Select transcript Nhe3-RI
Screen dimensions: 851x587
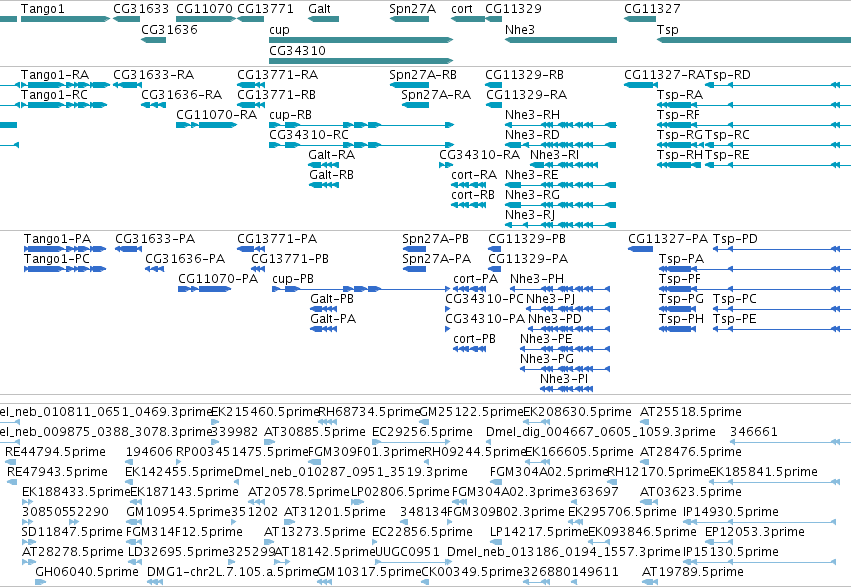coord(554,155)
